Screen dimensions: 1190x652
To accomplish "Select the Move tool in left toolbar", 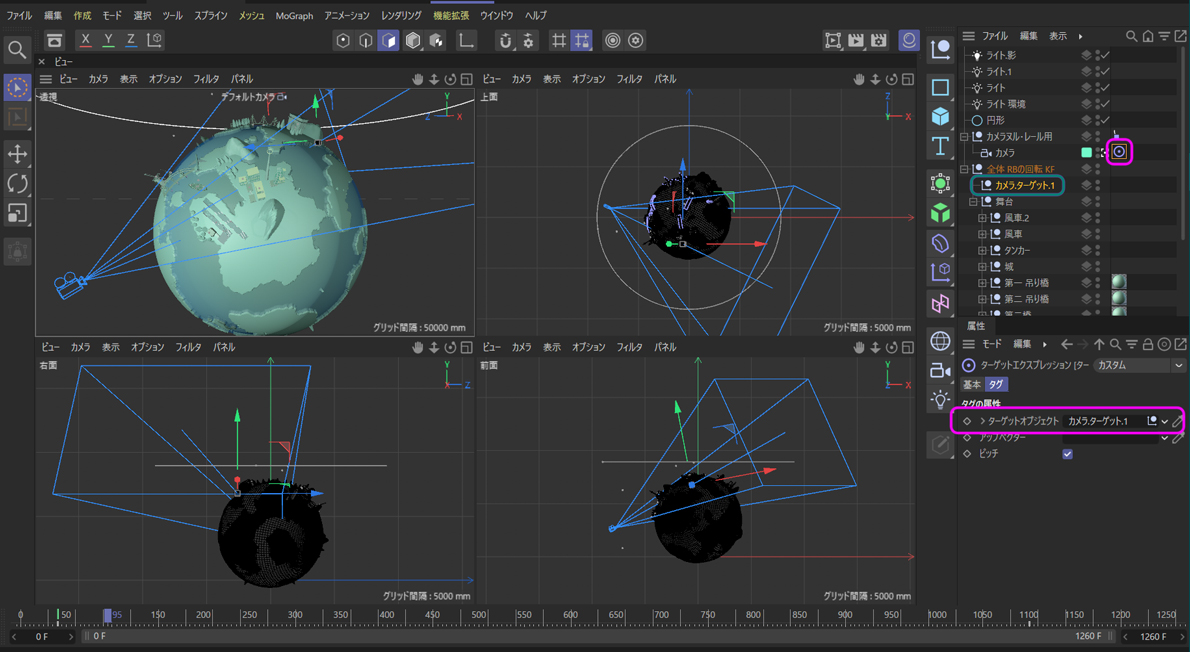I will tap(17, 153).
